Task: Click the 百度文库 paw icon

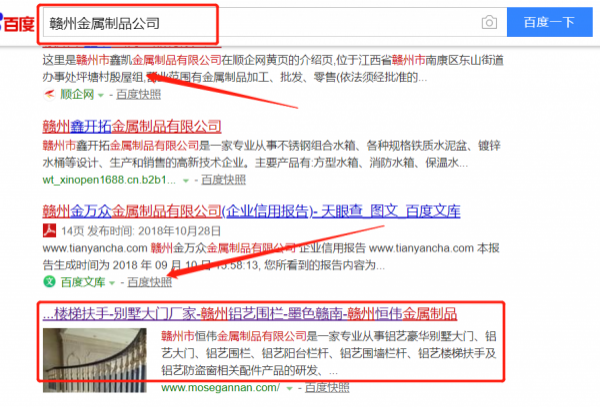Action: click(x=49, y=283)
